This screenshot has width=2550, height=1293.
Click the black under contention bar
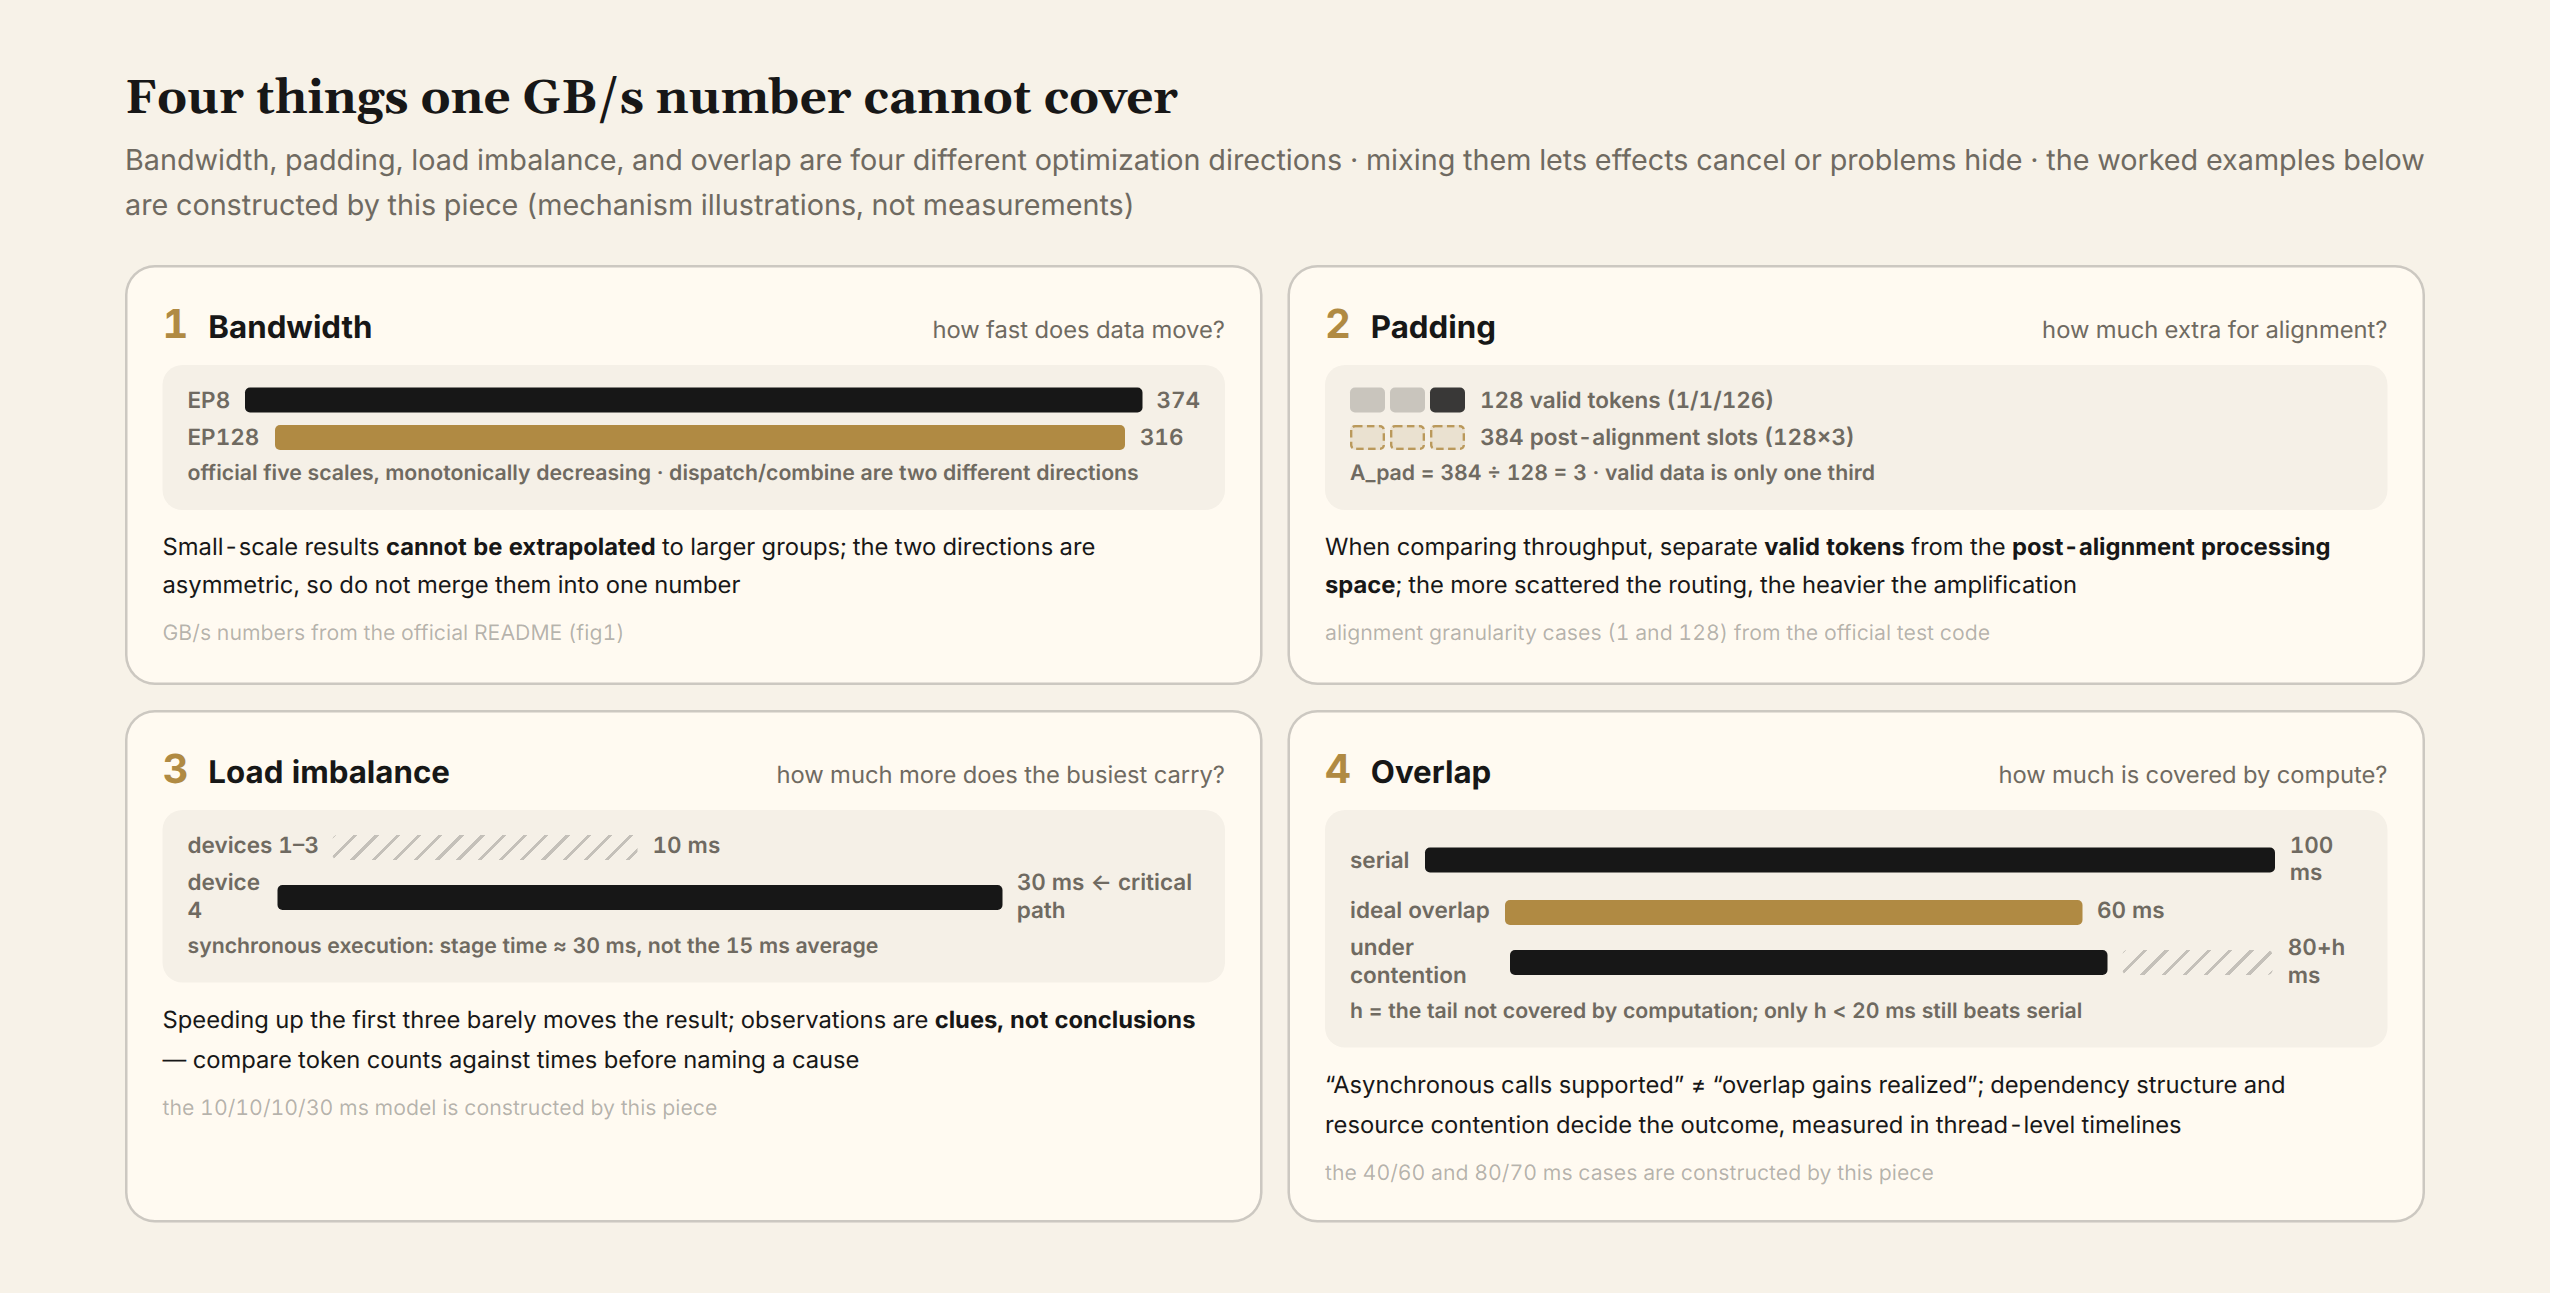click(1808, 962)
